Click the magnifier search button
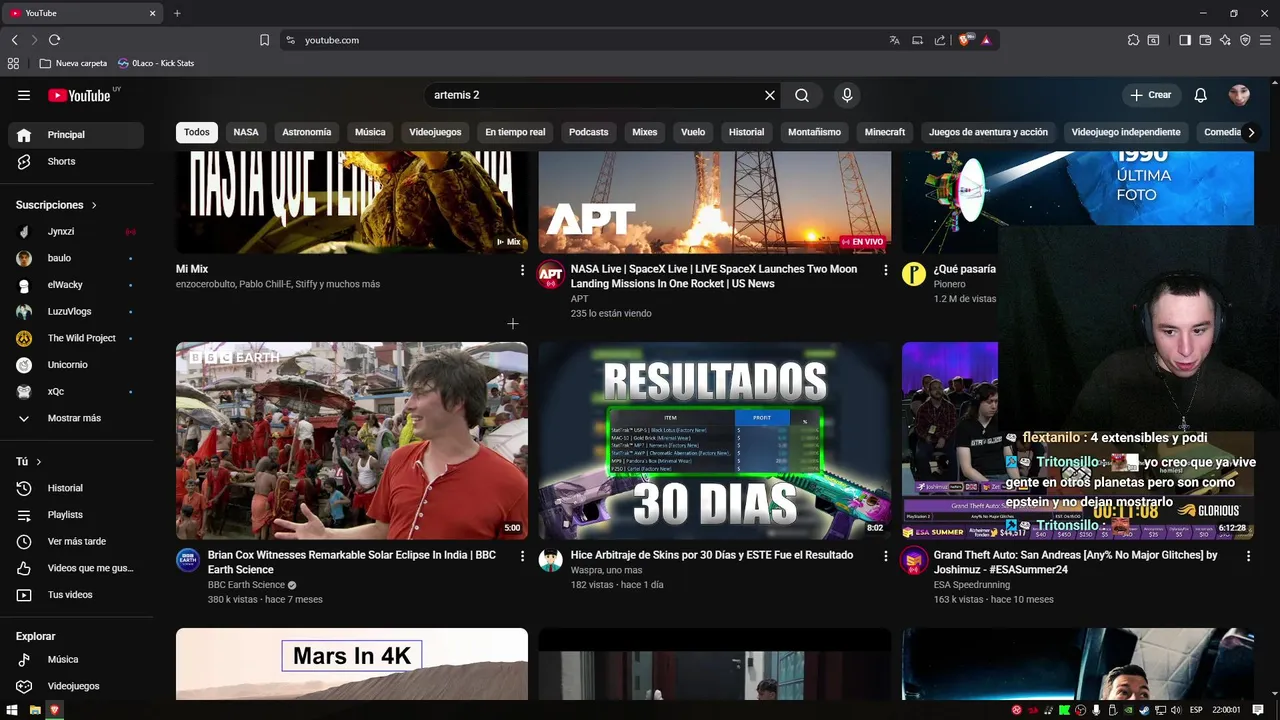Image resolution: width=1280 pixels, height=720 pixels. 802,95
